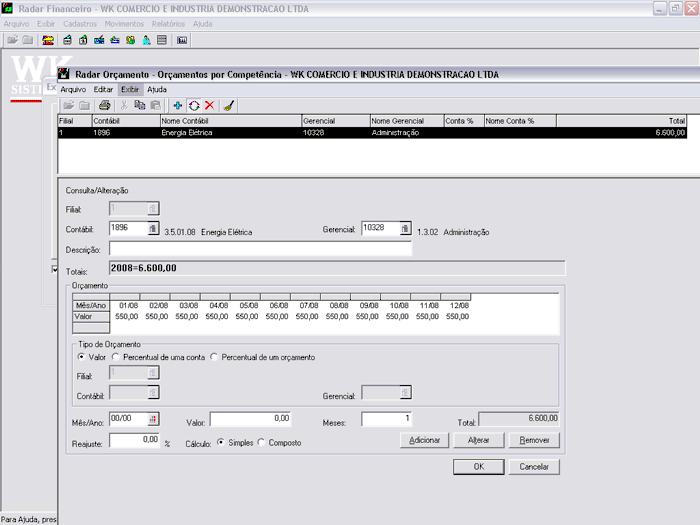Click the Adicionar button
Screen dimensions: 700x525
(423, 440)
